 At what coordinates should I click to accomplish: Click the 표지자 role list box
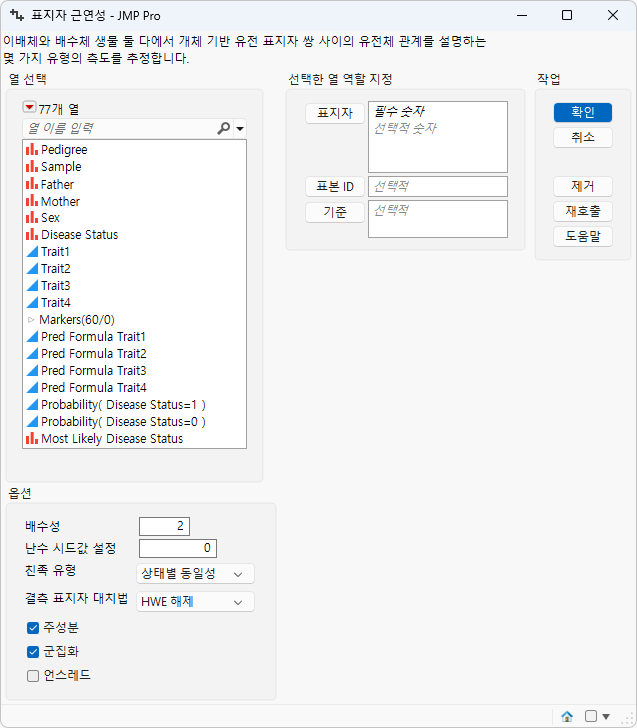(438, 137)
